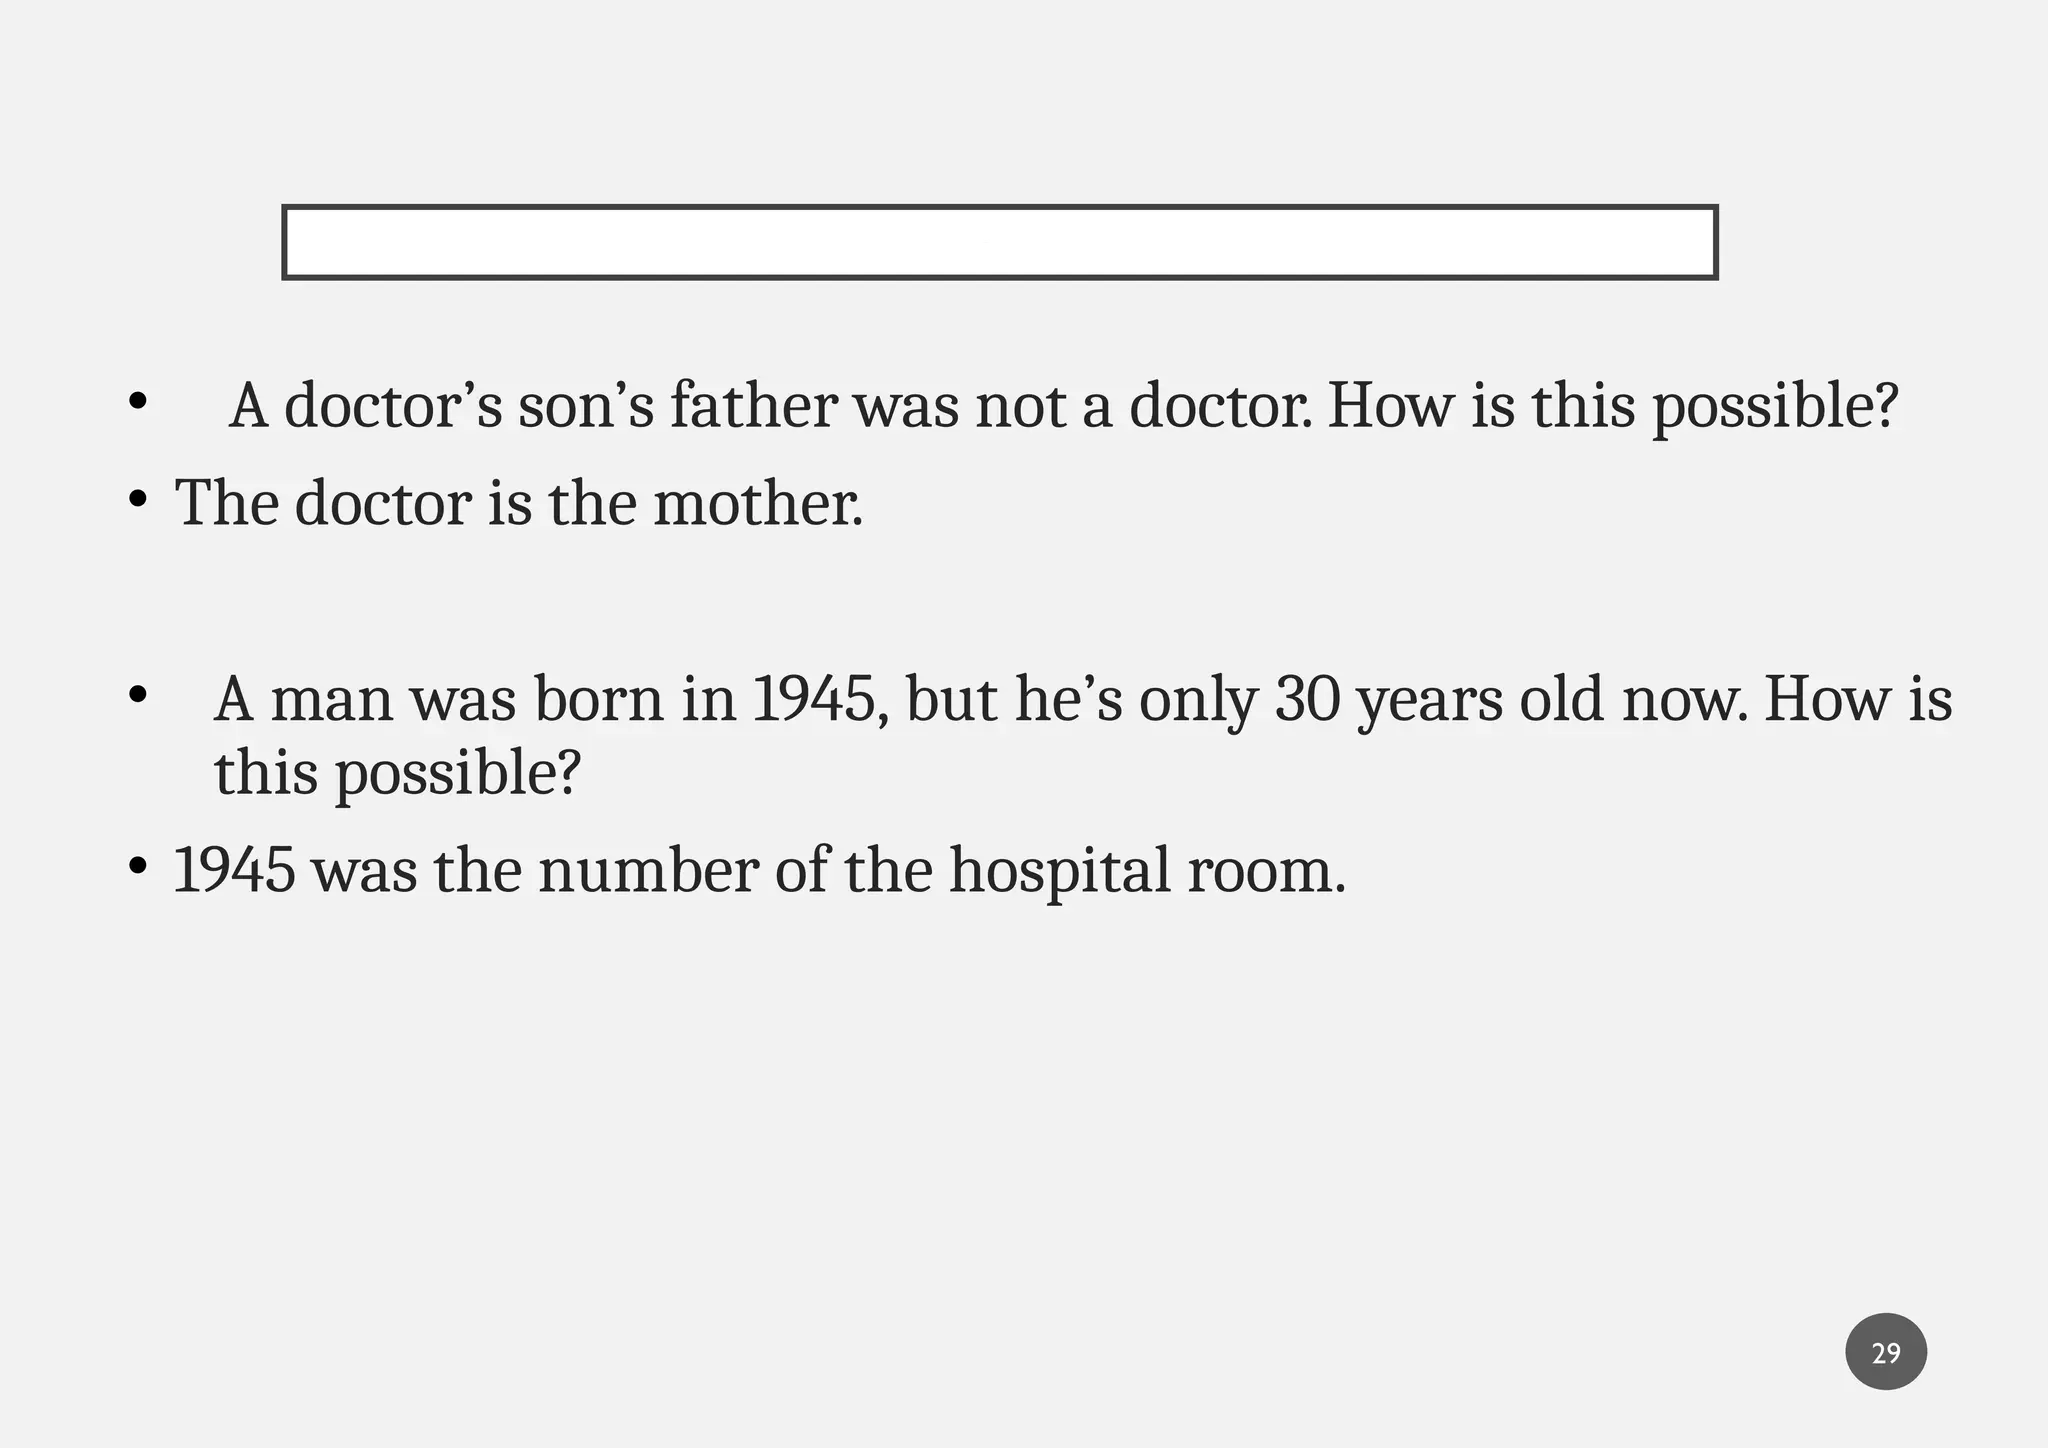Click the words "A doctor's son's father"
The width and height of the screenshot is (2048, 1448).
click(533, 406)
